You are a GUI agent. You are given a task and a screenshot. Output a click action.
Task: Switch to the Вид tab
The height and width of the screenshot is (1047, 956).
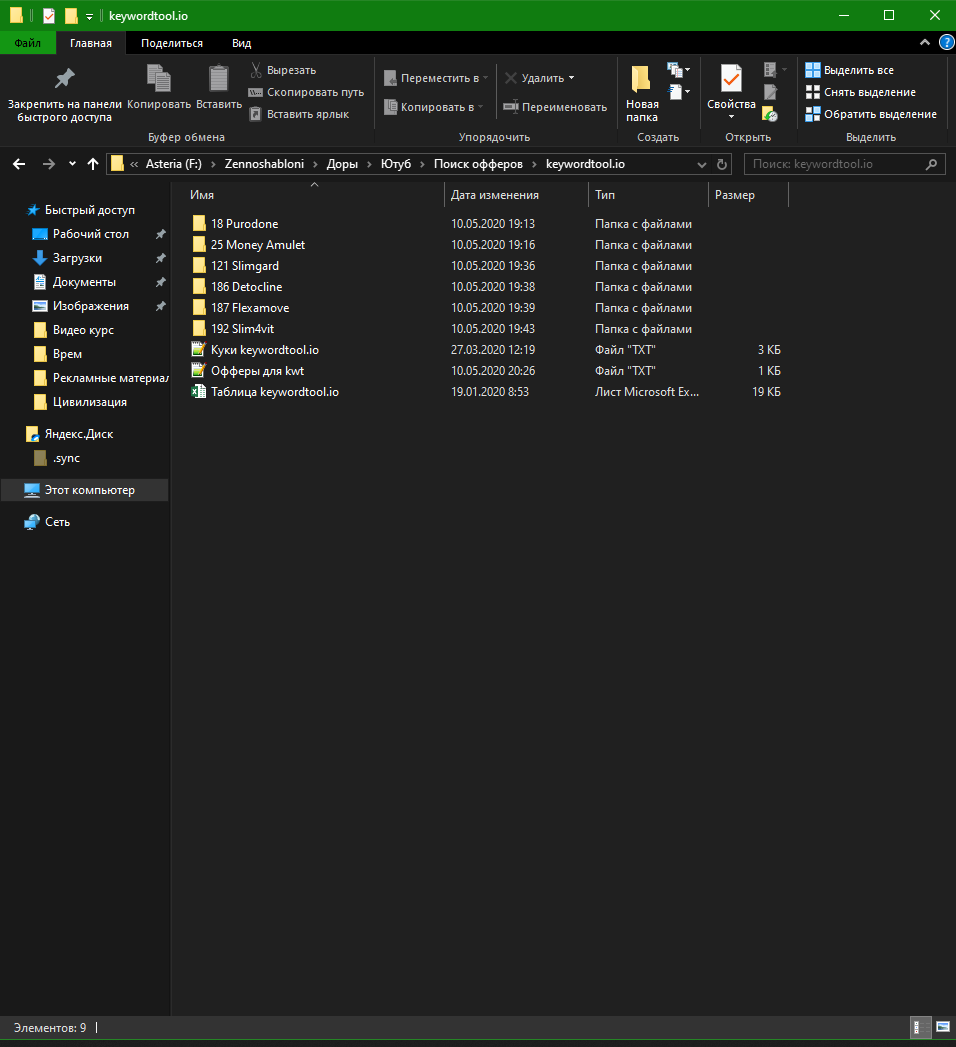click(x=240, y=43)
